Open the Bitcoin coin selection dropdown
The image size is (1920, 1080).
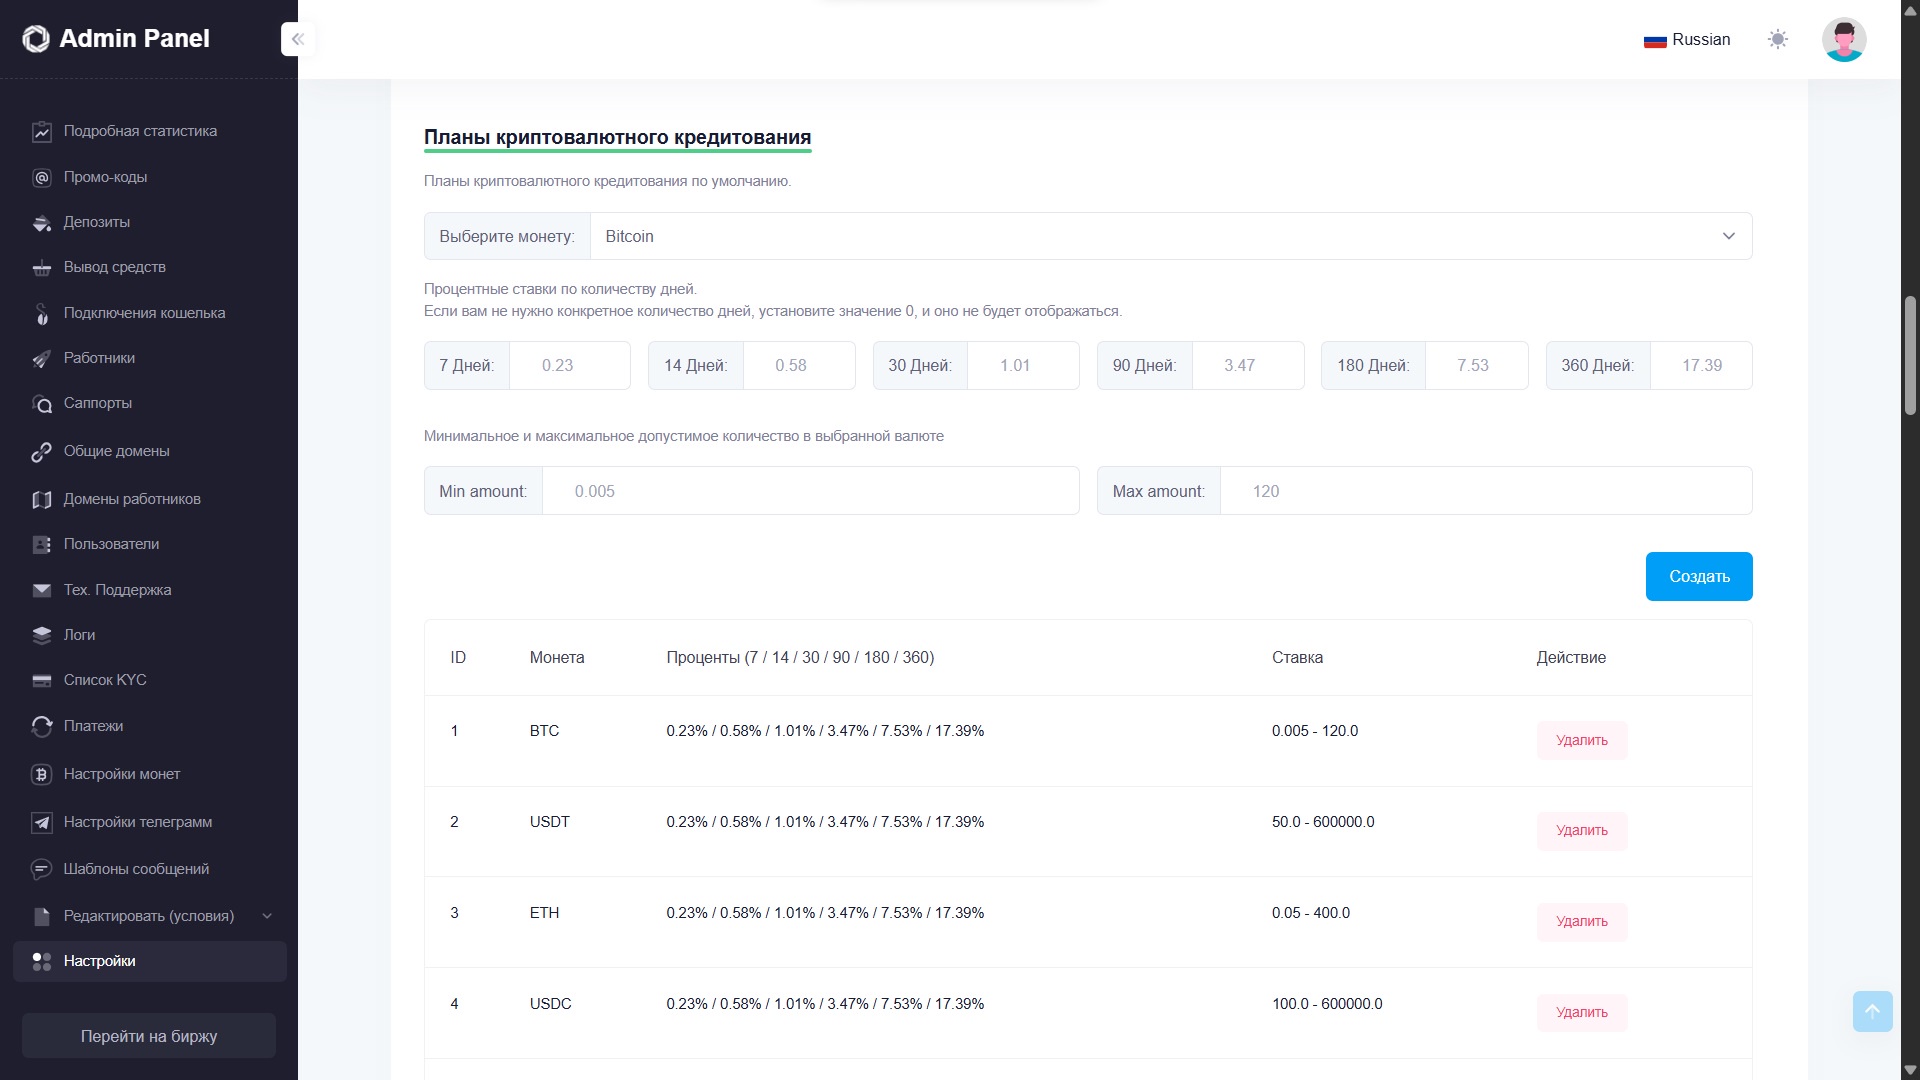coord(1170,236)
